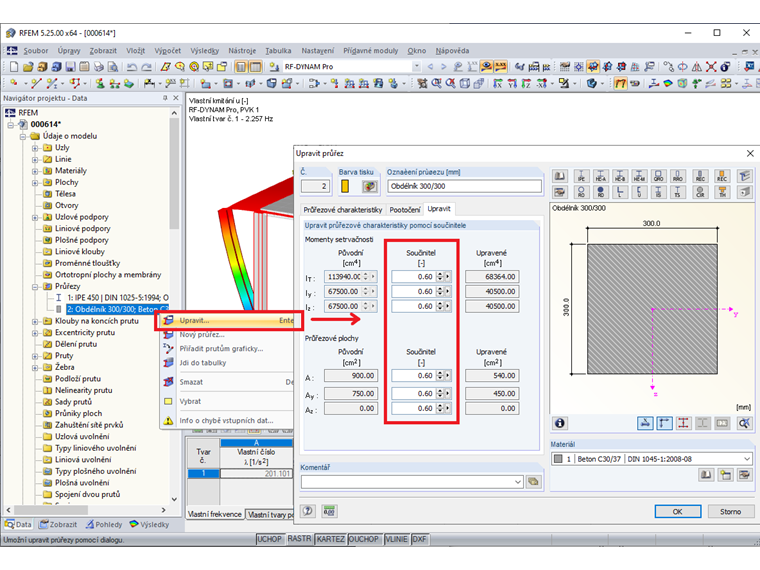760x570 pixels.
Task: Select the QRO hollow section icon
Action: click(658, 176)
